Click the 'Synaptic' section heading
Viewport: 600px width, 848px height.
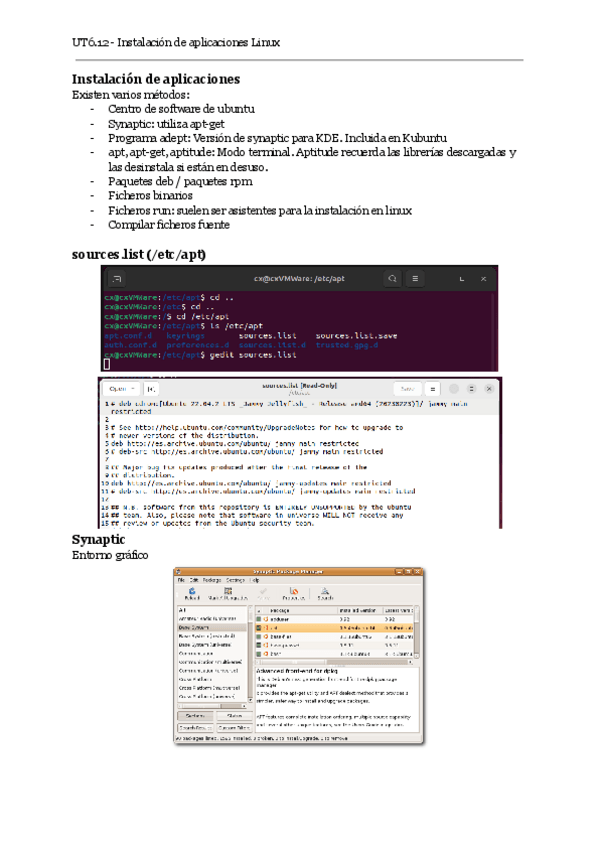[x=98, y=539]
